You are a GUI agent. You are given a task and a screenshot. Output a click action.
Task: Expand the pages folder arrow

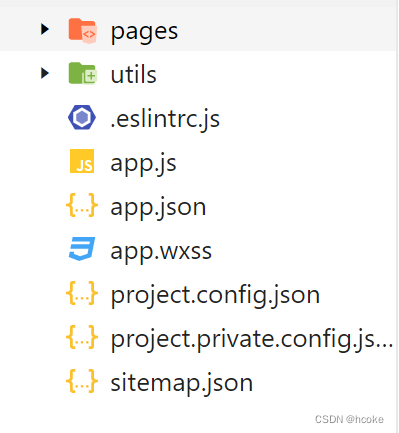click(45, 29)
